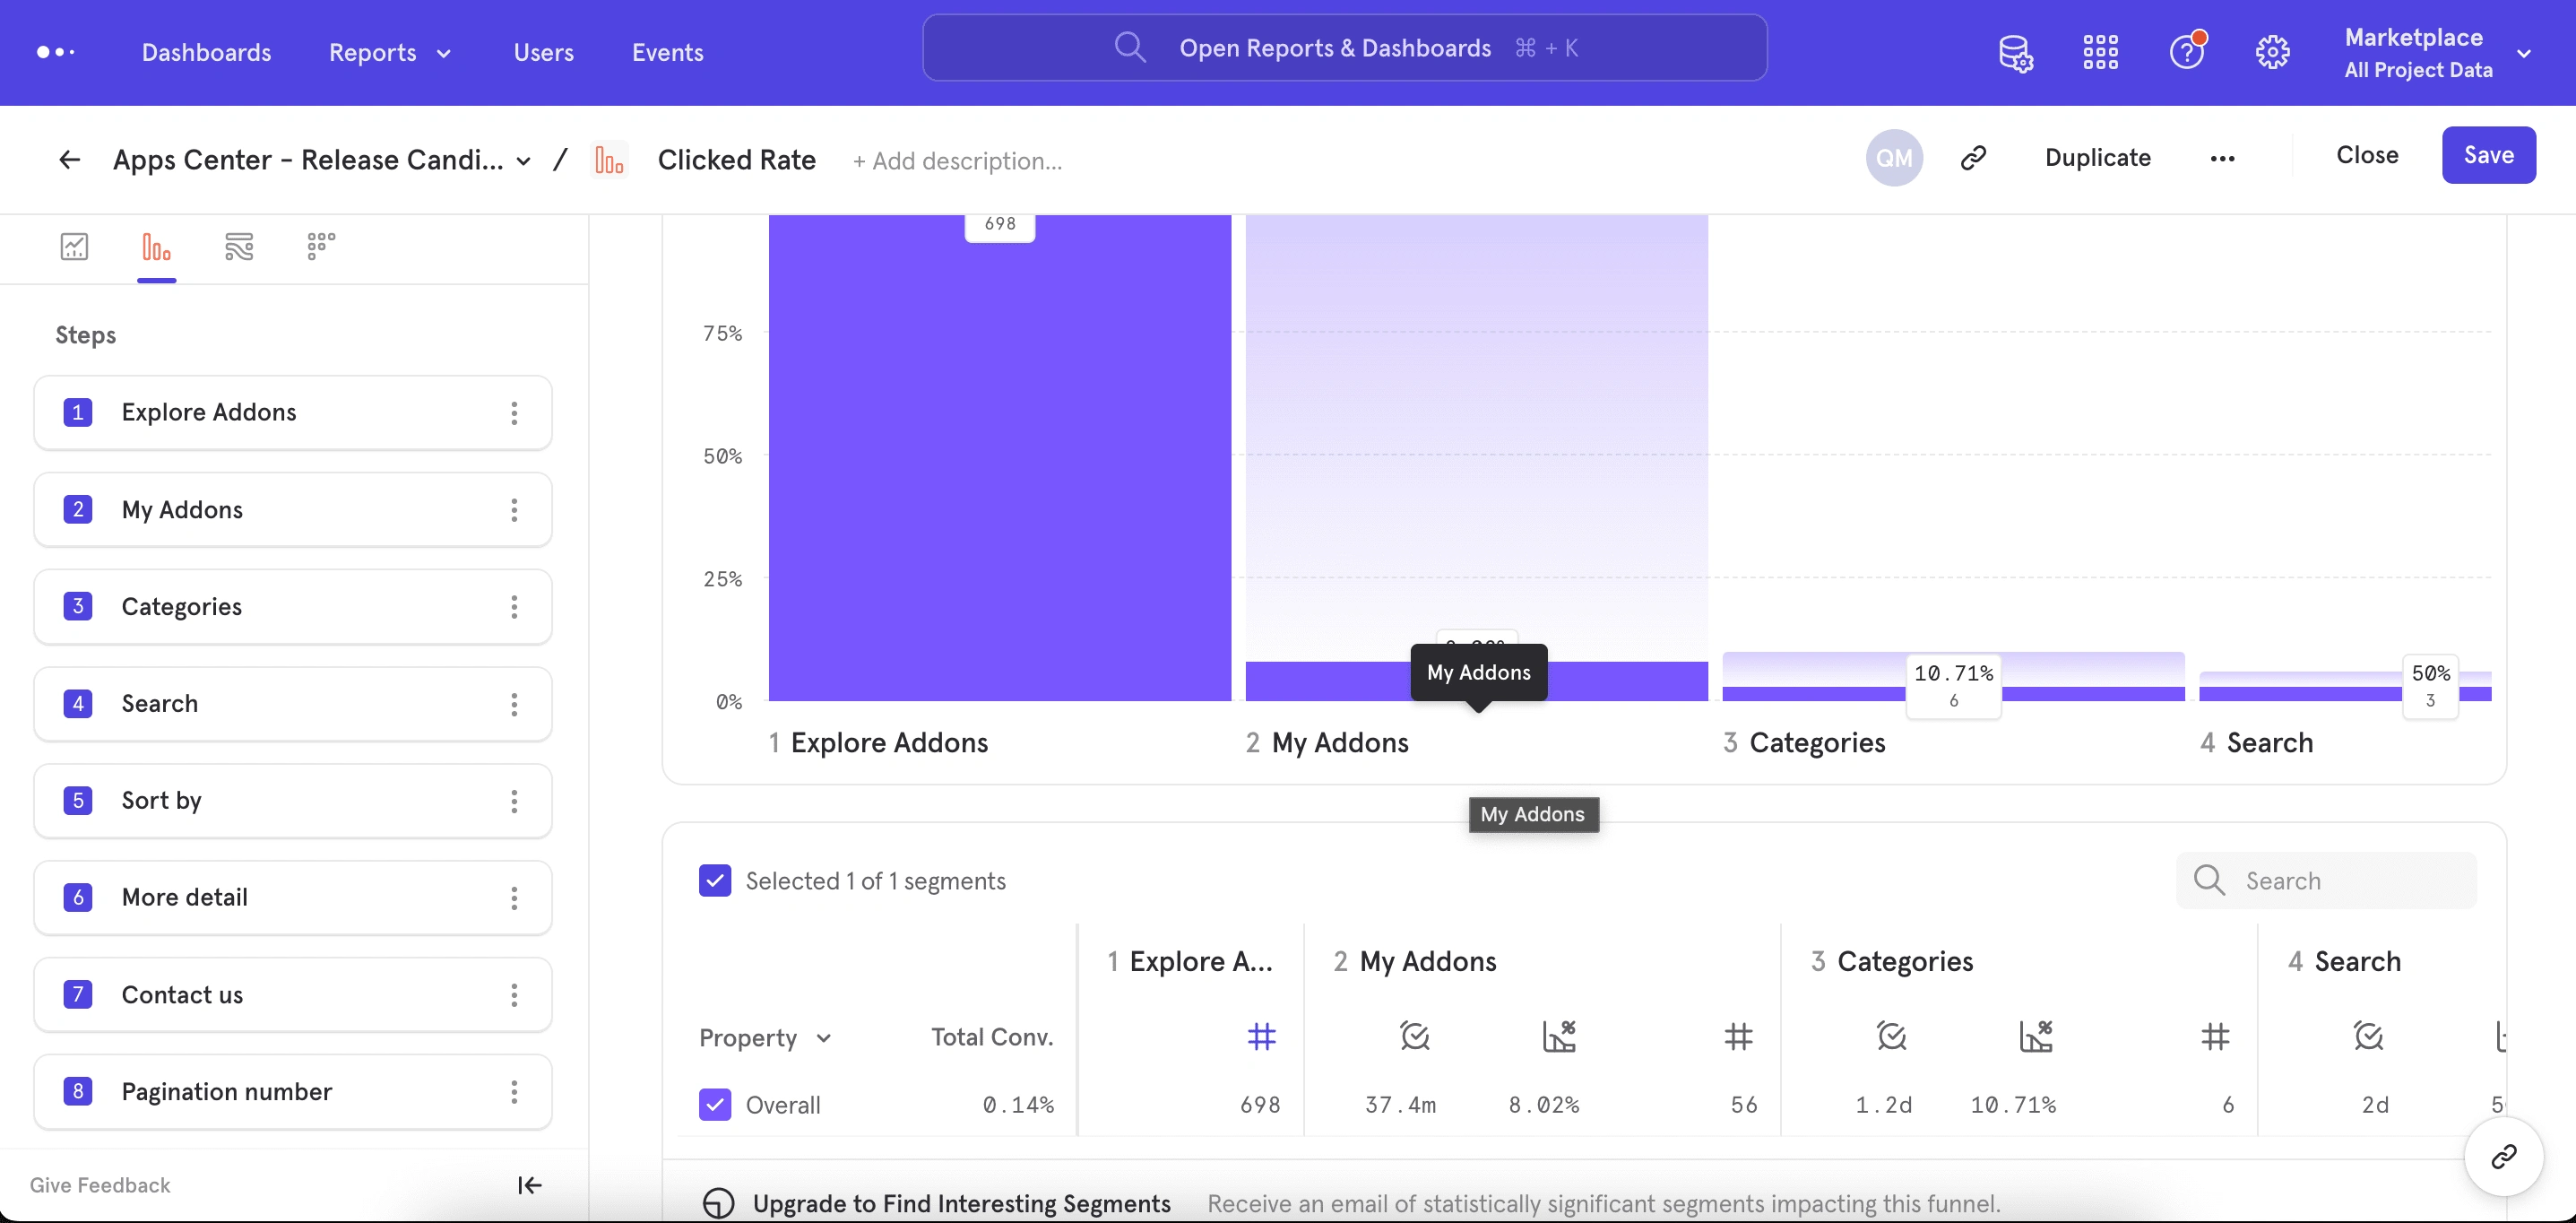2576x1223 pixels.
Task: Select Sort by step card
Action: pos(292,801)
